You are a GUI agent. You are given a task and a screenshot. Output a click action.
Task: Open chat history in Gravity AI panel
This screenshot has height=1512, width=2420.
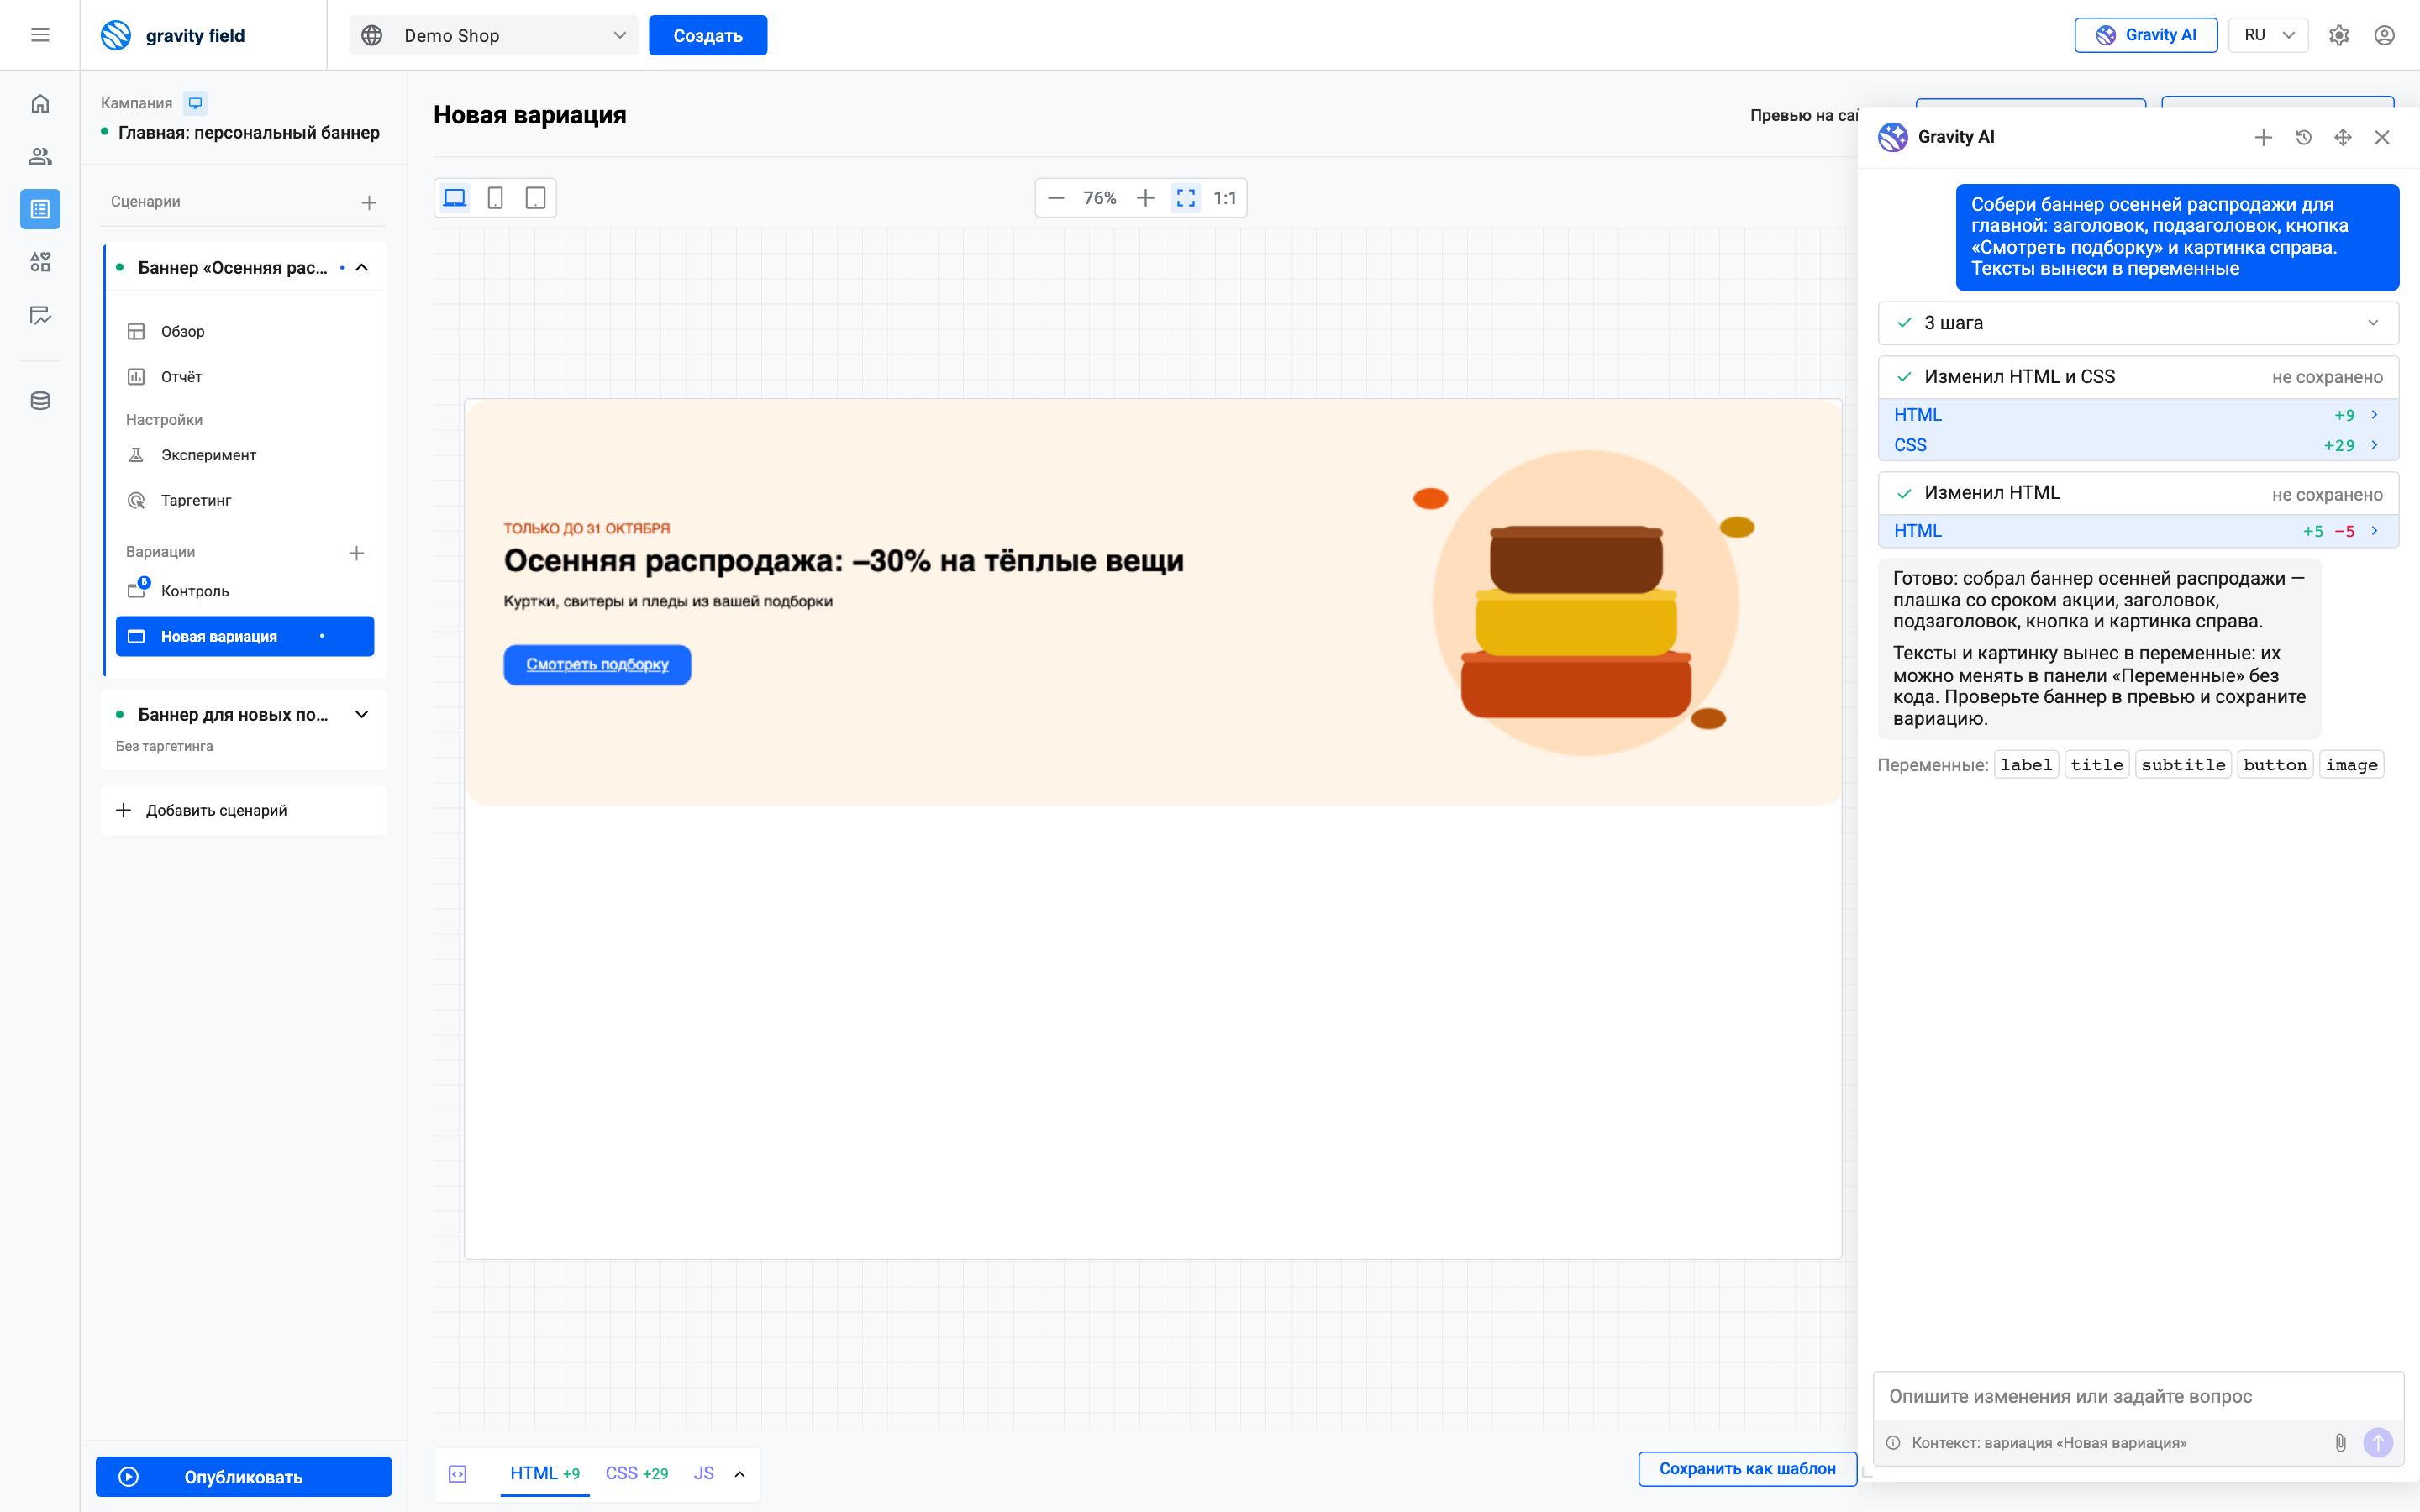coord(2303,137)
